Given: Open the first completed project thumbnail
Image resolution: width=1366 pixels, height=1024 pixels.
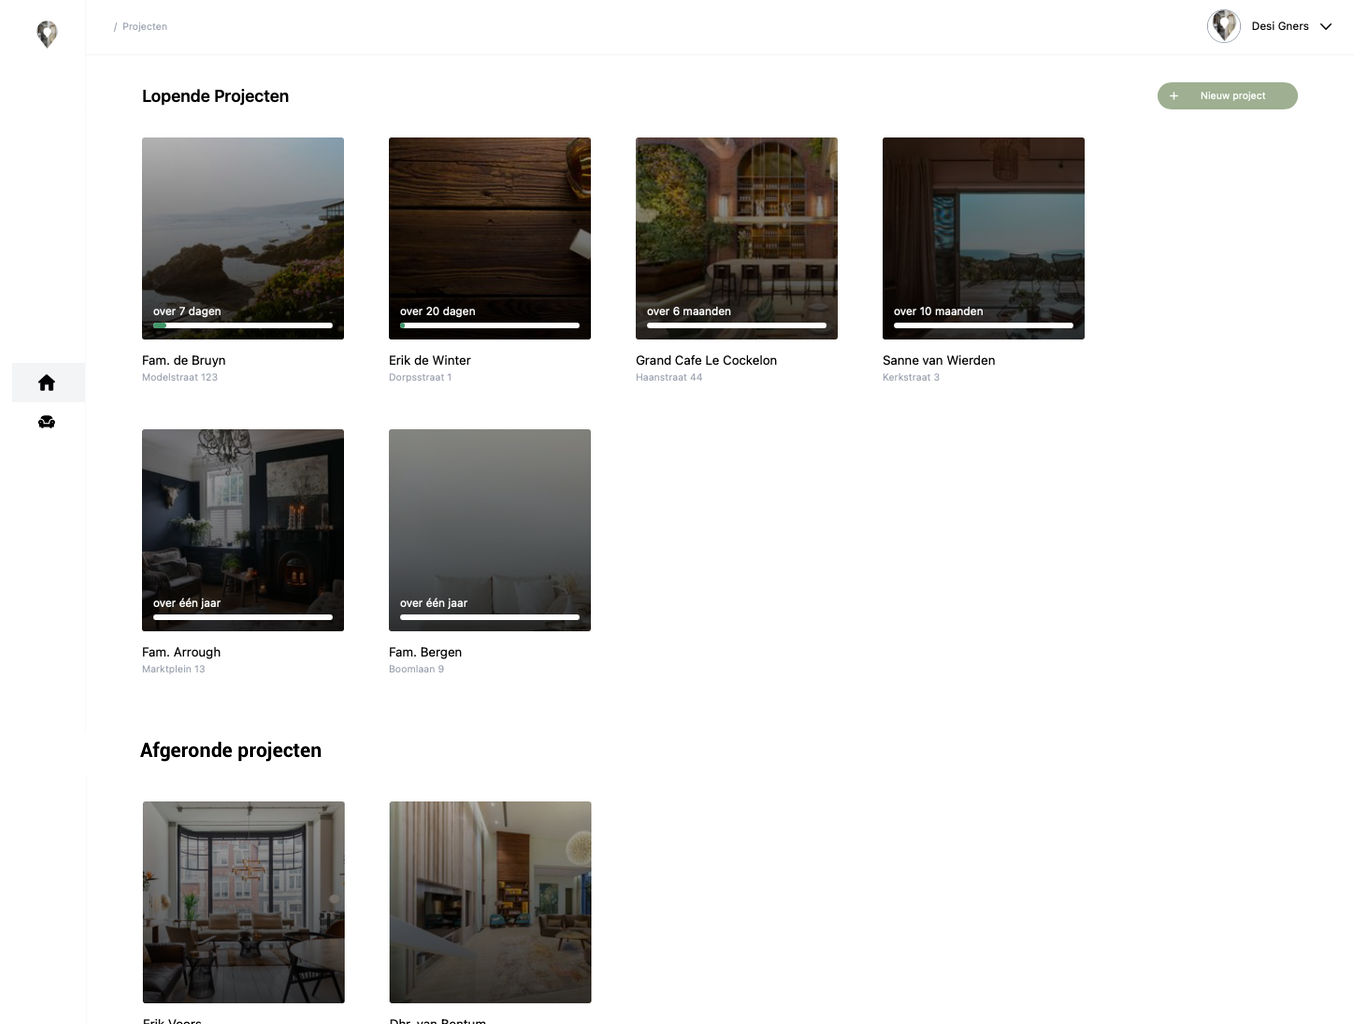Looking at the screenshot, I should point(244,902).
